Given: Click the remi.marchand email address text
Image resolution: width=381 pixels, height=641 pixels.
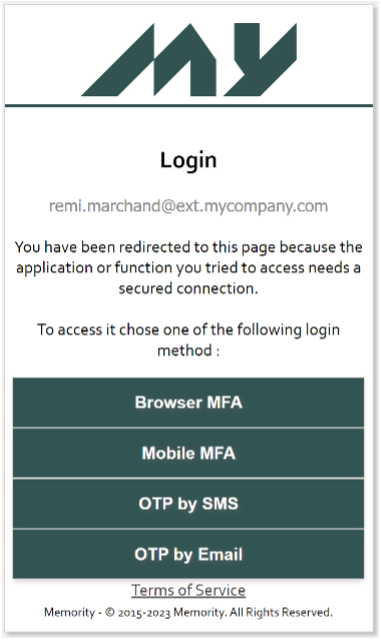Looking at the screenshot, I should coord(188,206).
